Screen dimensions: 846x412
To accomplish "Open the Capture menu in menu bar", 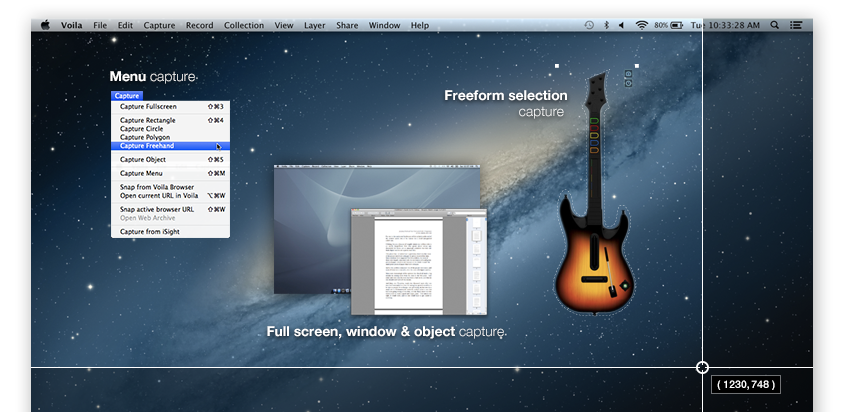I will pos(159,25).
